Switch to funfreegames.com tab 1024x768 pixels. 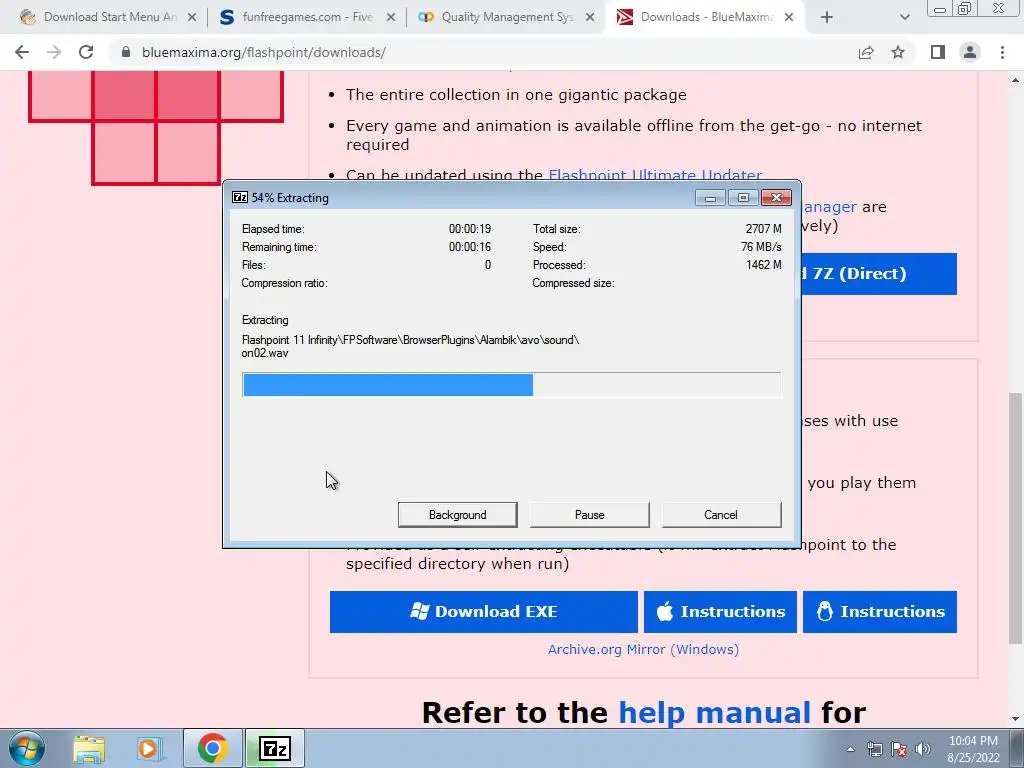[307, 17]
